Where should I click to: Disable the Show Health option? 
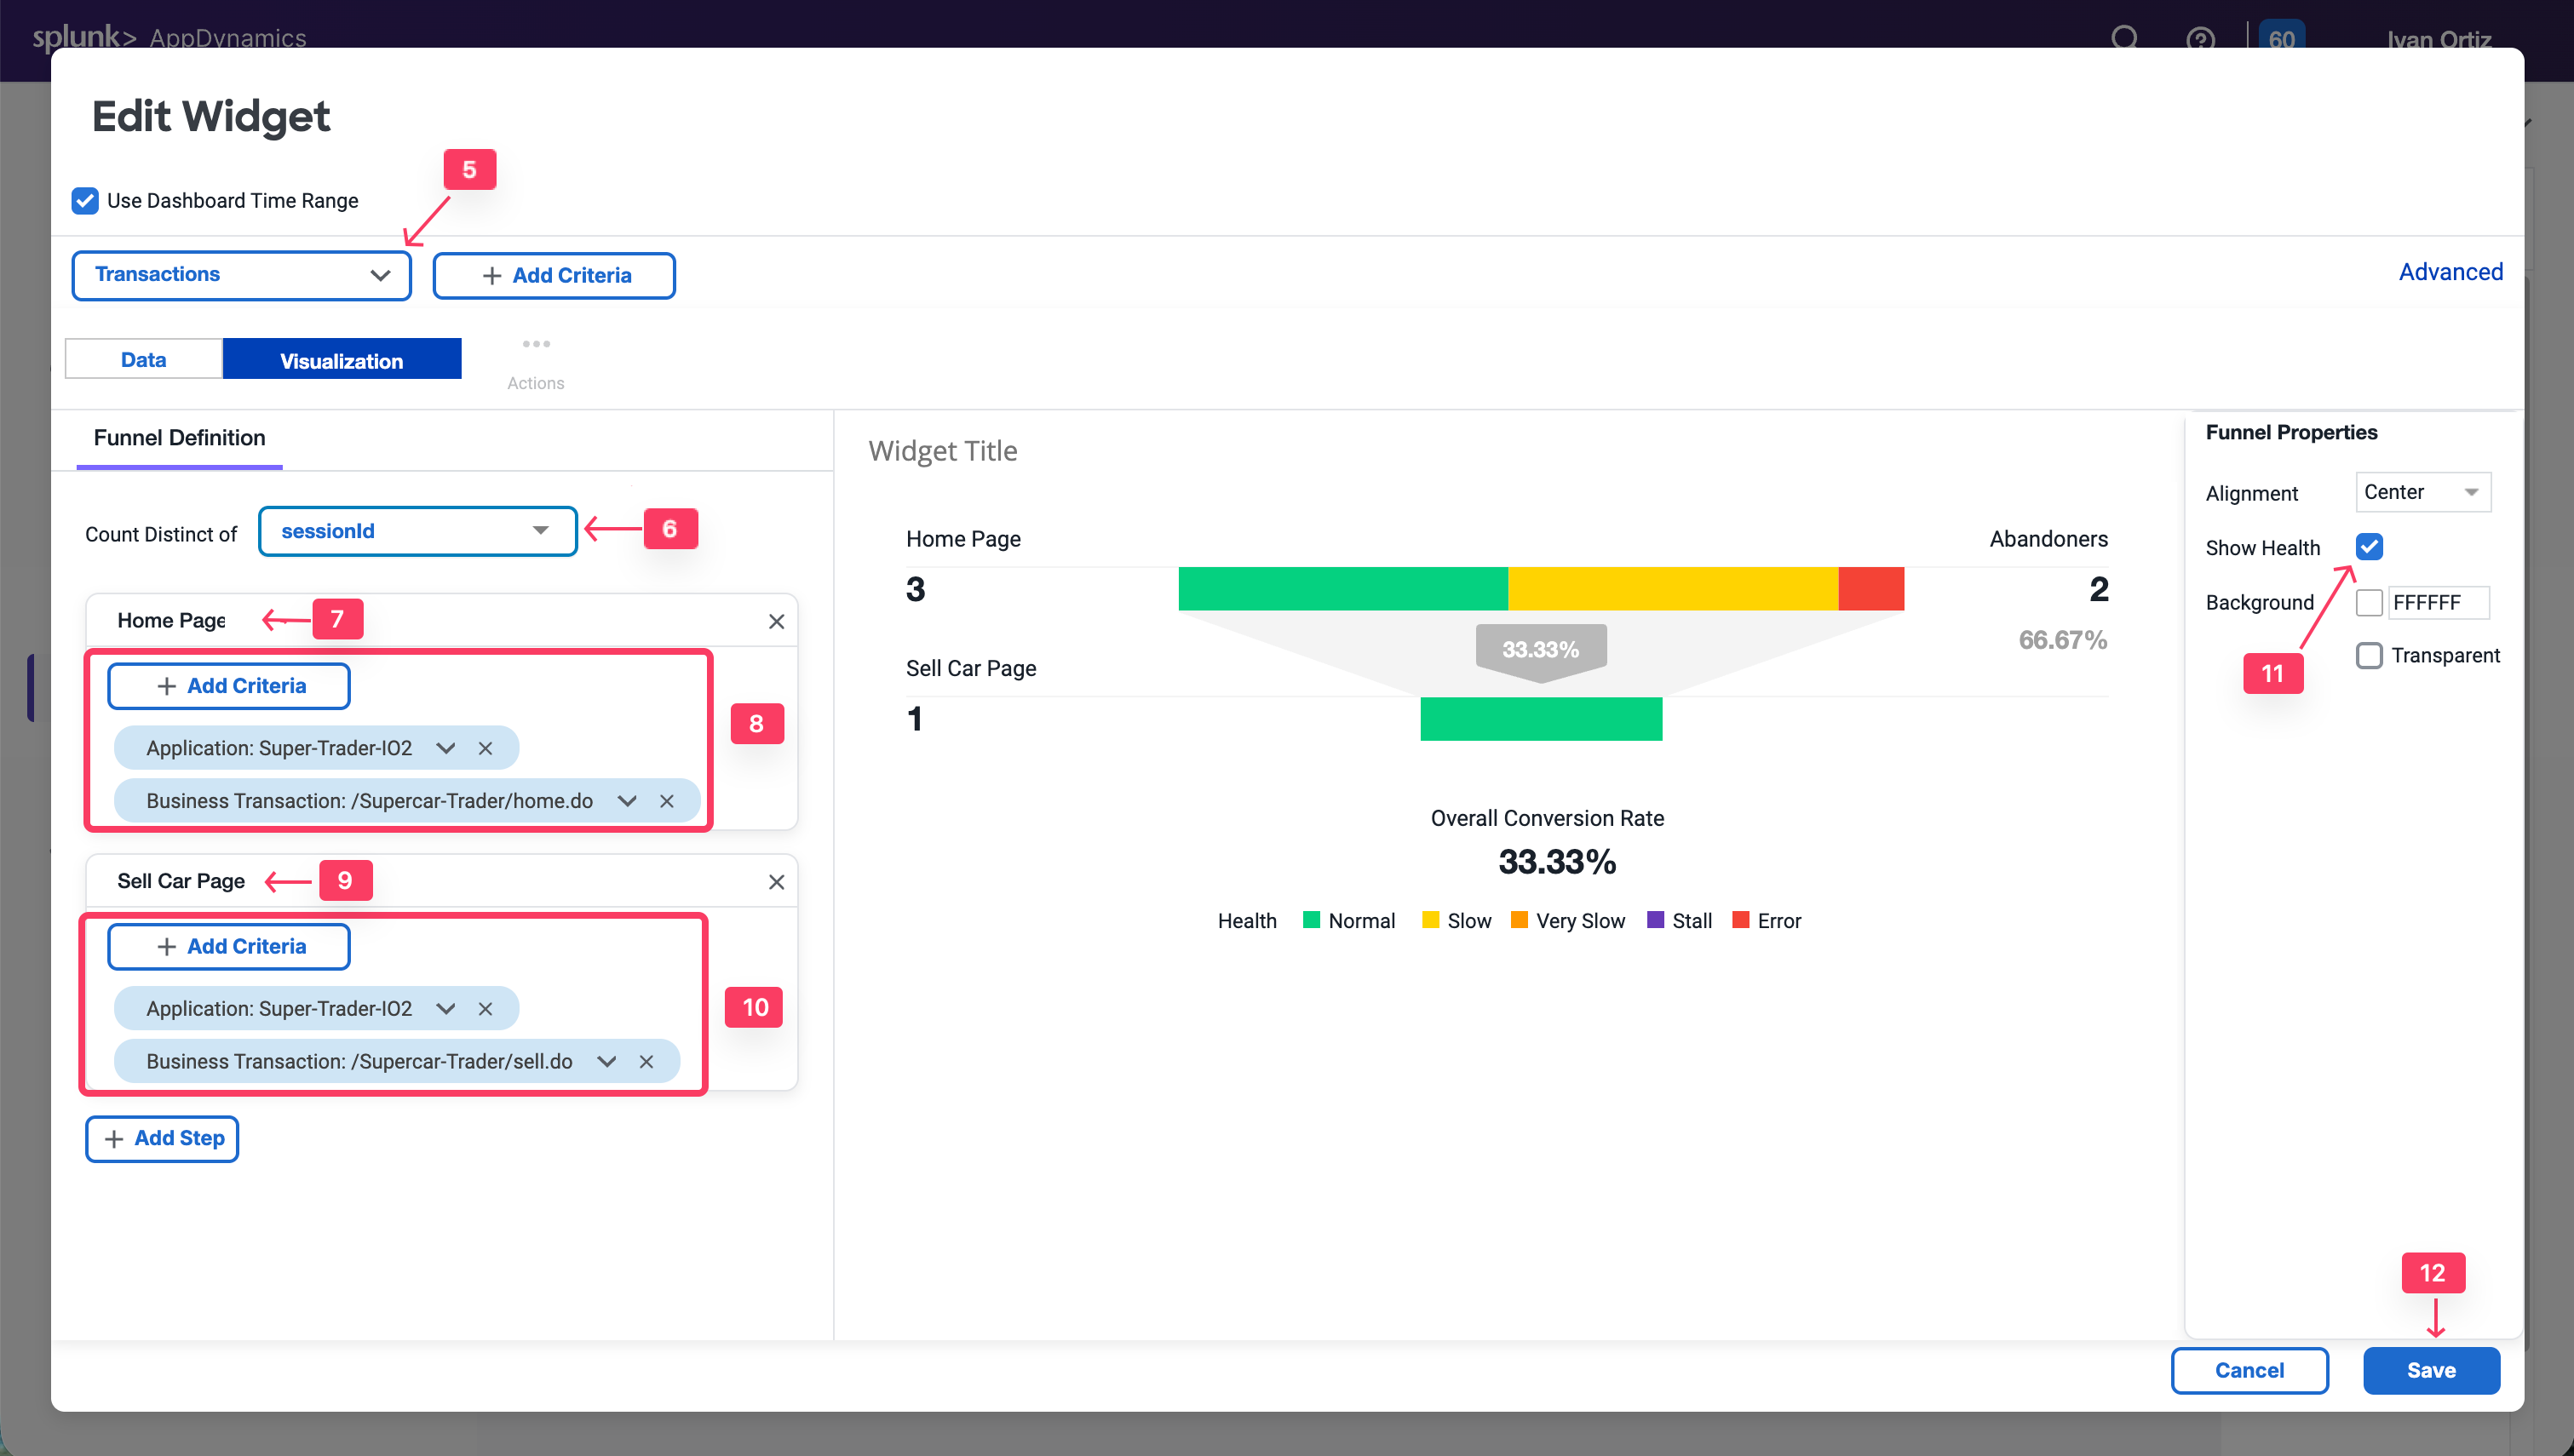point(2369,546)
